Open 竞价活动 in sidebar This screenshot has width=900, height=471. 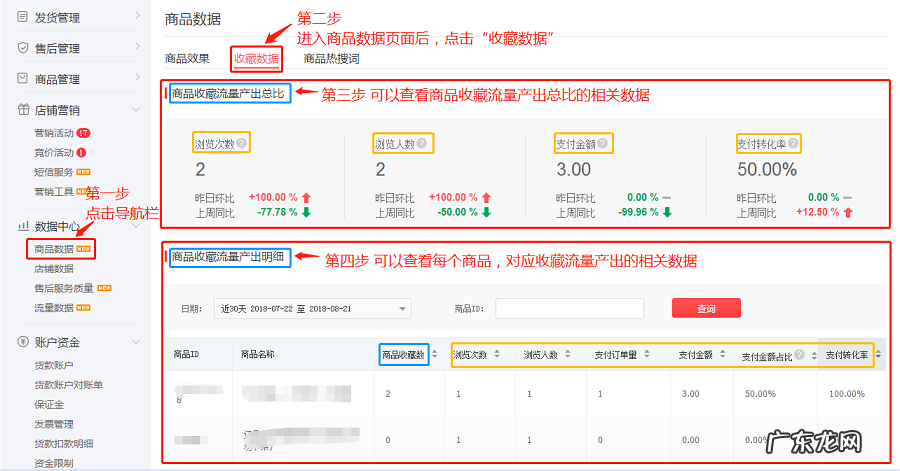(54, 153)
